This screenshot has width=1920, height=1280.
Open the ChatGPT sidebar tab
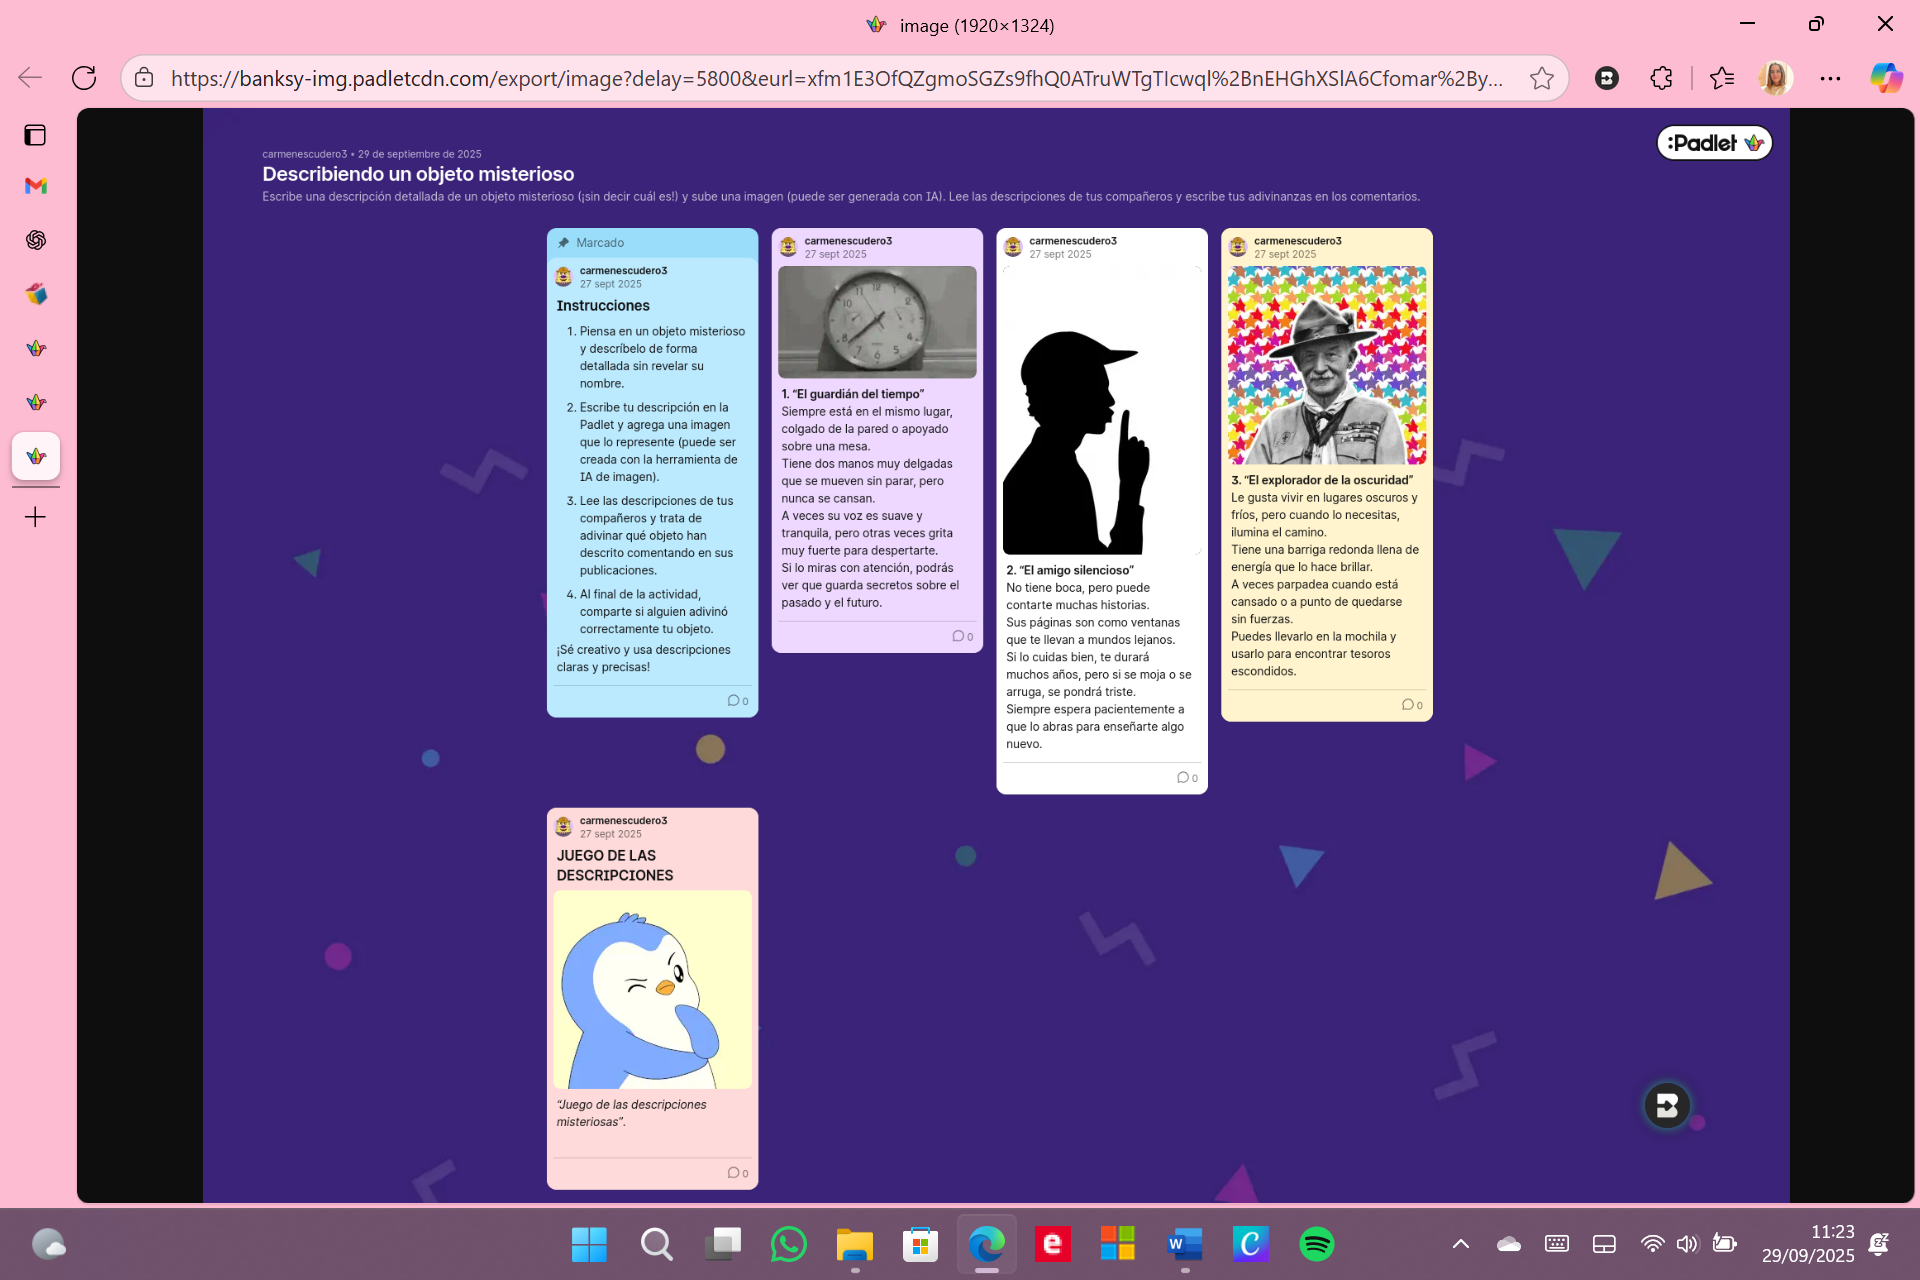click(x=36, y=240)
